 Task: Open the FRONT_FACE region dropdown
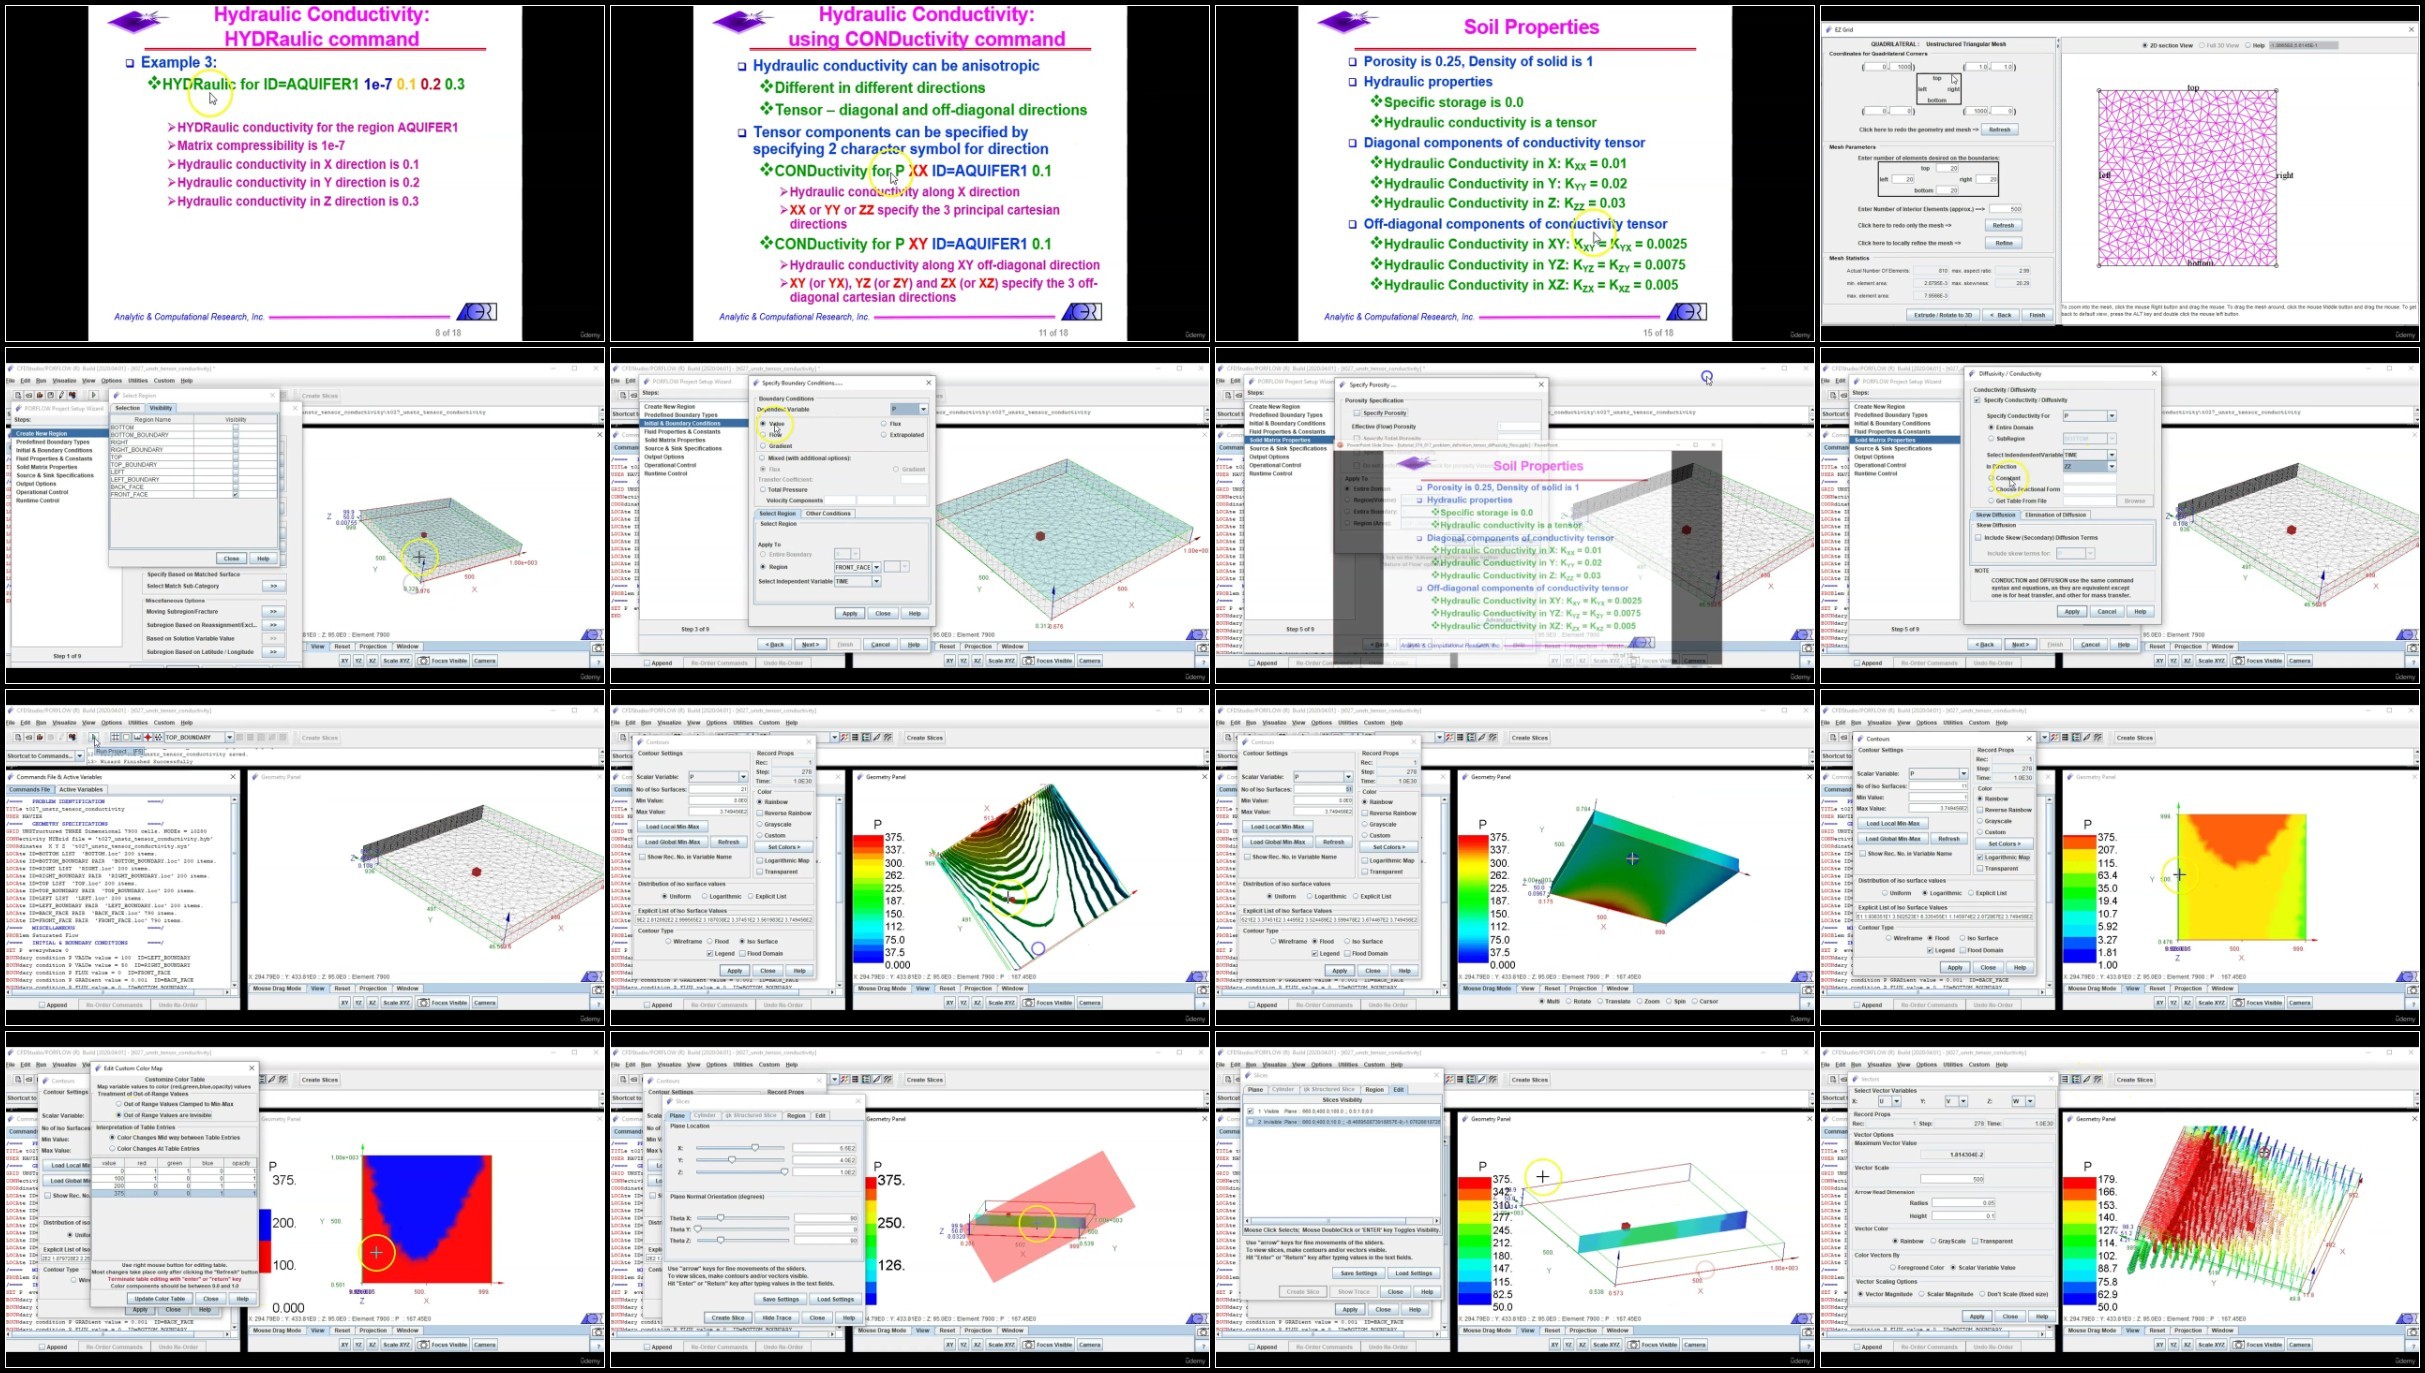click(877, 567)
